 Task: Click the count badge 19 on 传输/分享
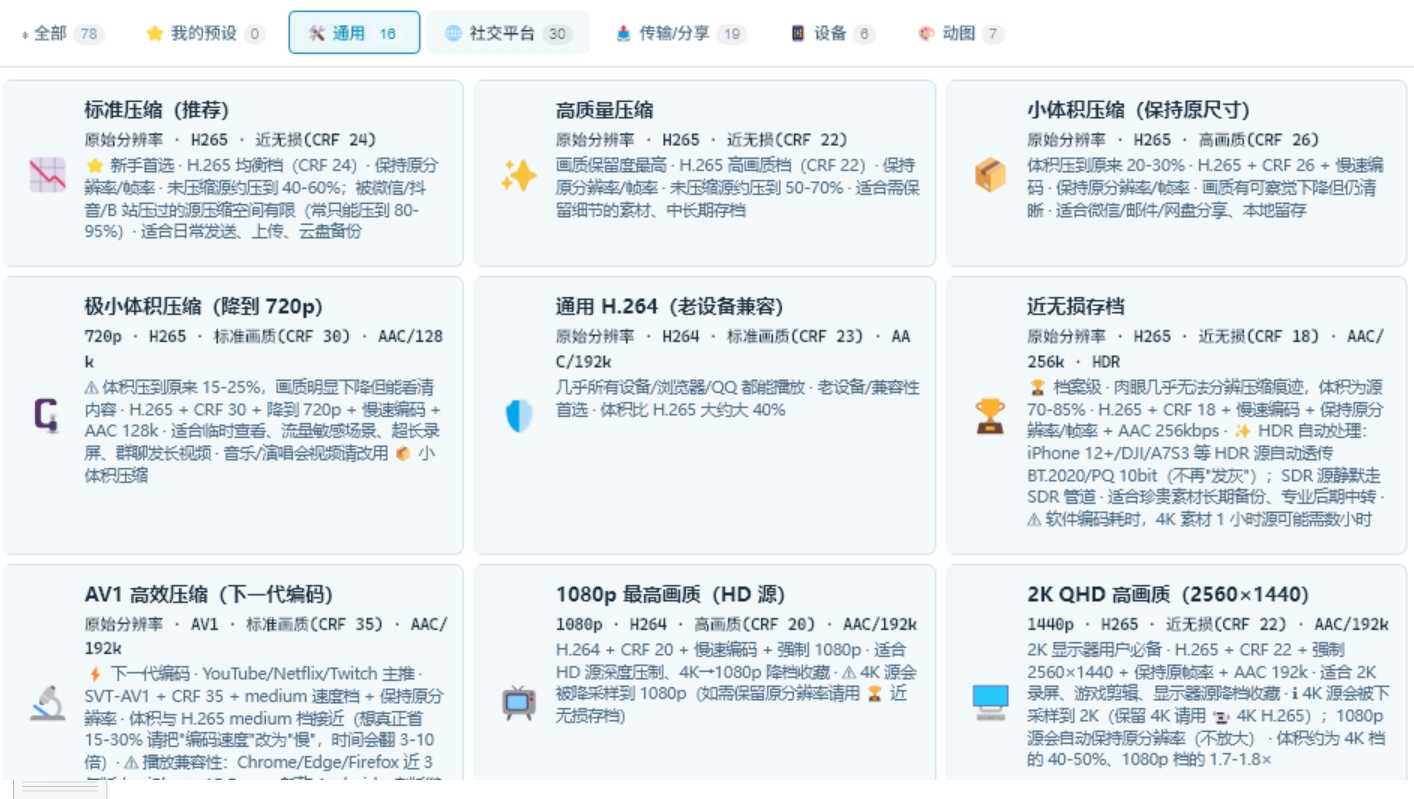732,34
